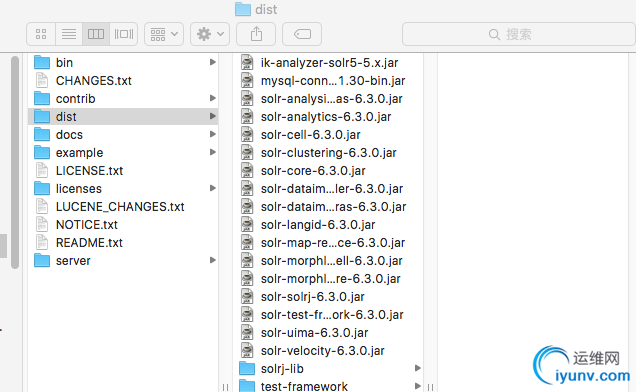
Task: Open the item arrangement dropdown
Action: tap(164, 34)
